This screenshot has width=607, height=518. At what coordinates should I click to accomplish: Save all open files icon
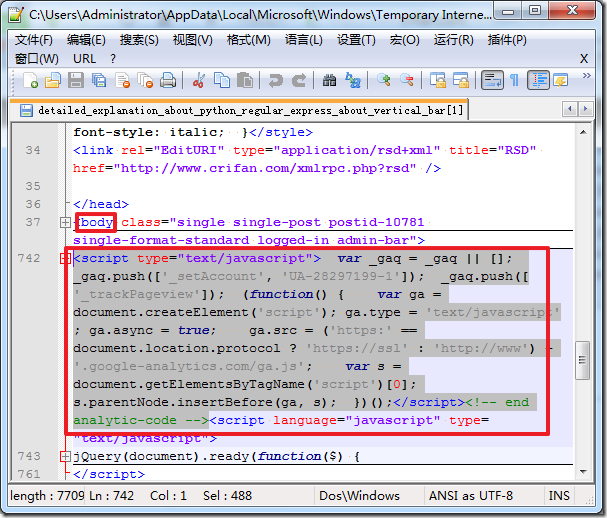point(99,81)
